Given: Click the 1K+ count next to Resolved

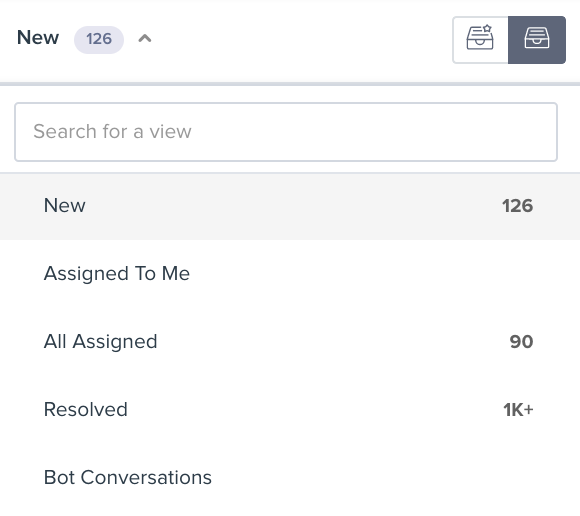Looking at the screenshot, I should point(518,410).
